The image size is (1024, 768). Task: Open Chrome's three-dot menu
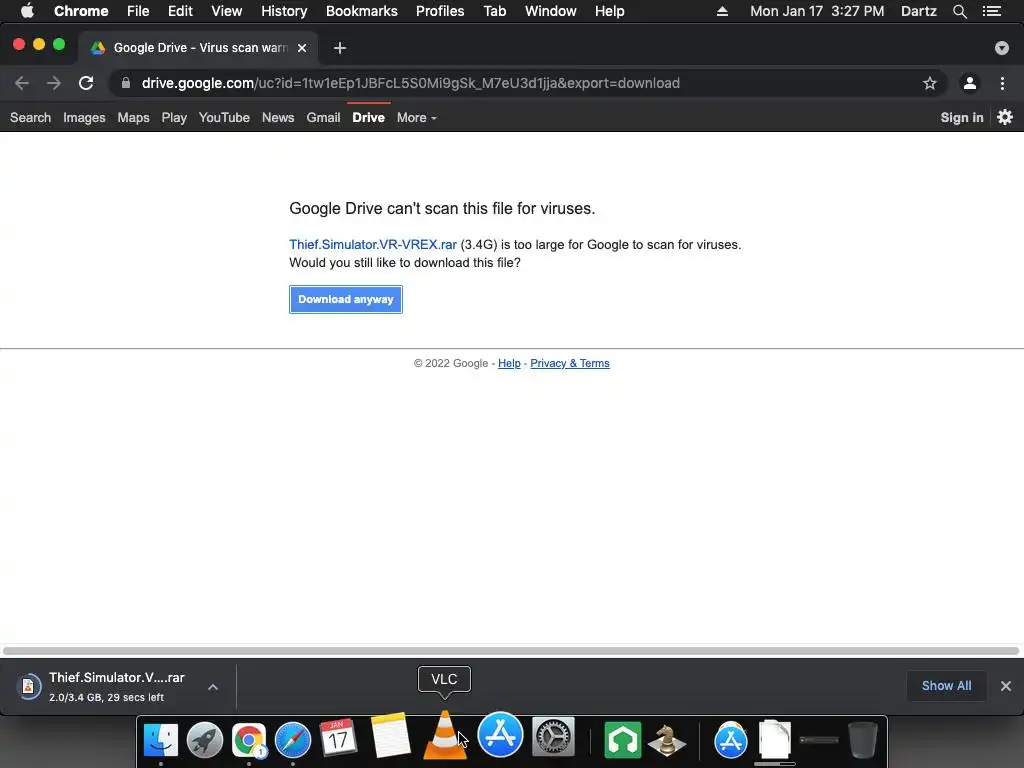coord(1002,83)
